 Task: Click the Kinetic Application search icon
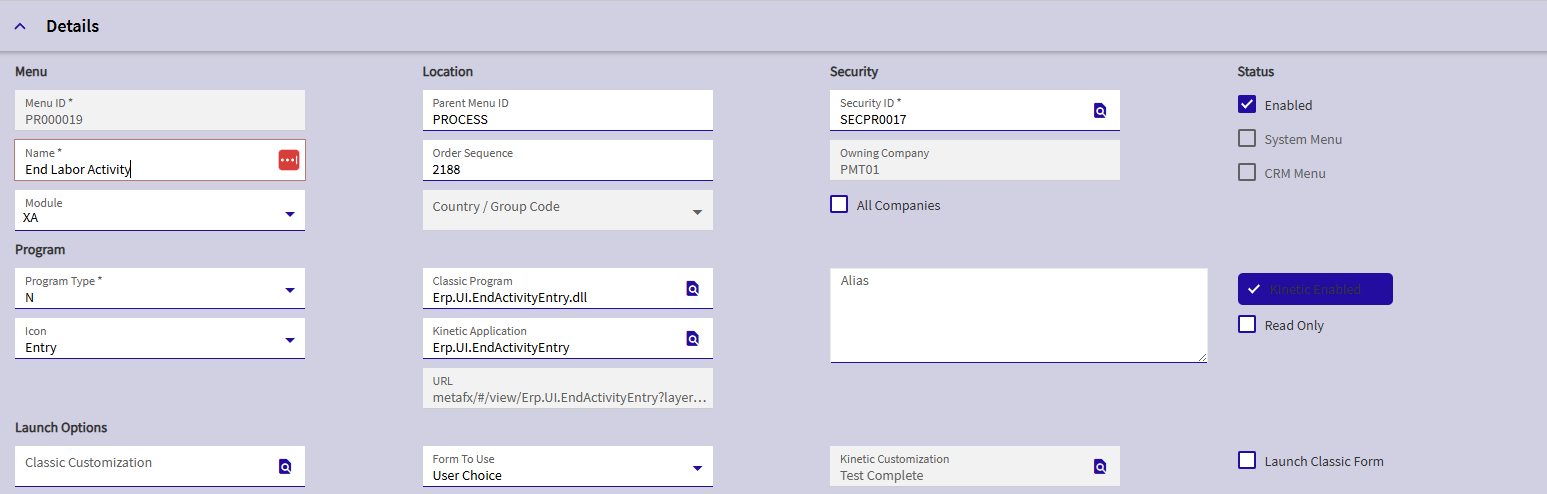click(x=692, y=339)
